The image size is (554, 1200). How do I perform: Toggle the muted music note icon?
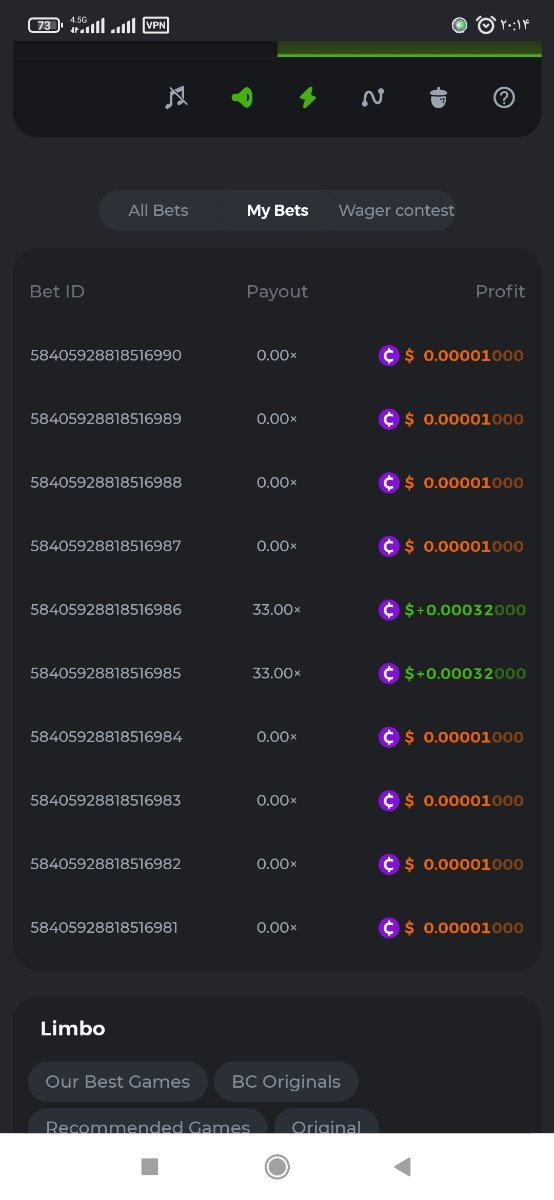tap(176, 97)
